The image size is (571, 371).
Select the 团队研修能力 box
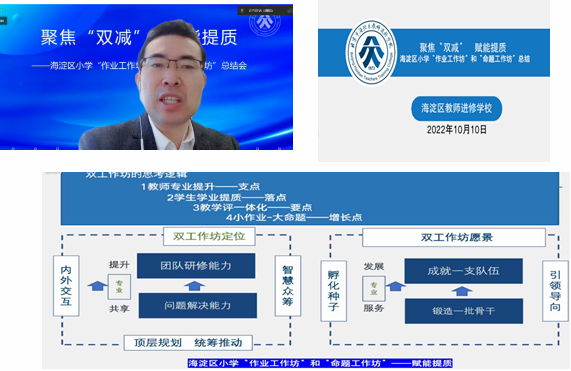point(196,266)
